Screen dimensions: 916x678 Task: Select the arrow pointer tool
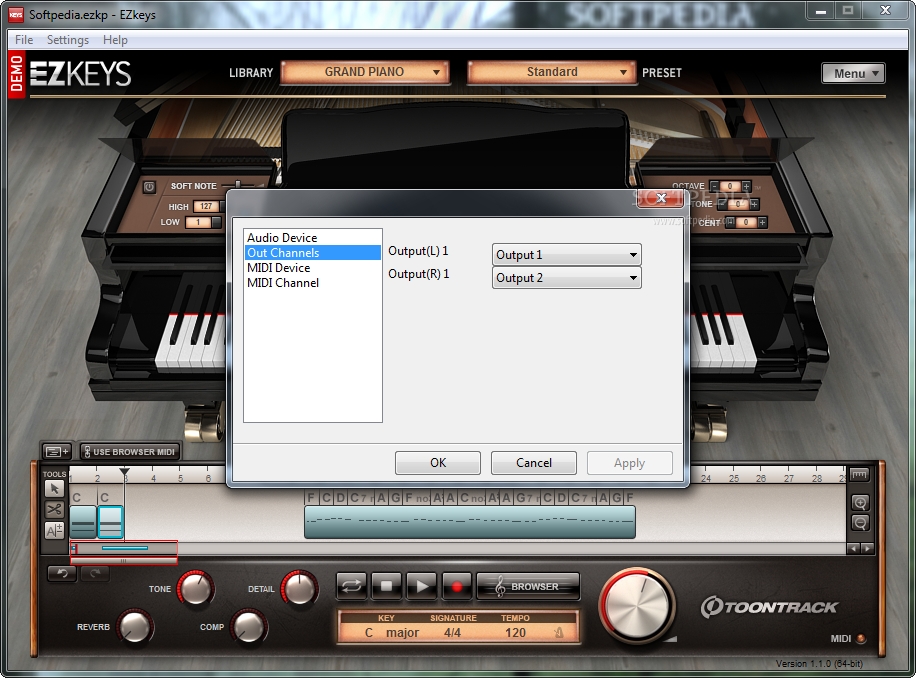point(54,489)
